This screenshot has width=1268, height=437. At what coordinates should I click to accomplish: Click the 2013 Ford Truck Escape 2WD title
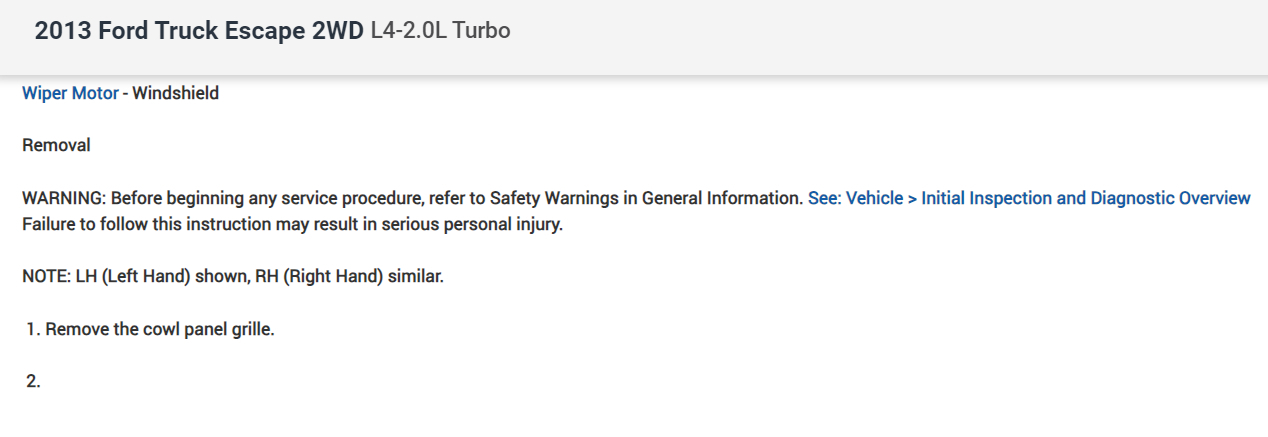[x=199, y=31]
